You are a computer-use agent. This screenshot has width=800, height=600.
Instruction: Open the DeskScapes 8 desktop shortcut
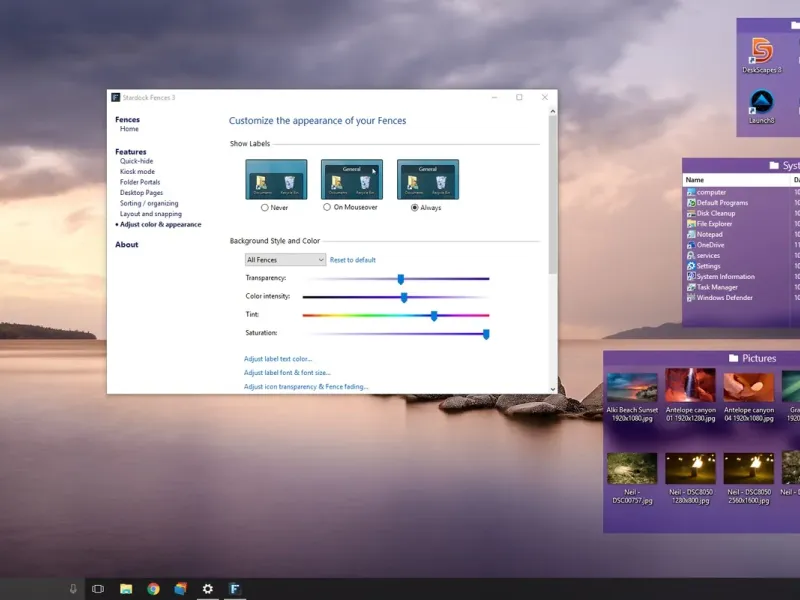[x=762, y=55]
